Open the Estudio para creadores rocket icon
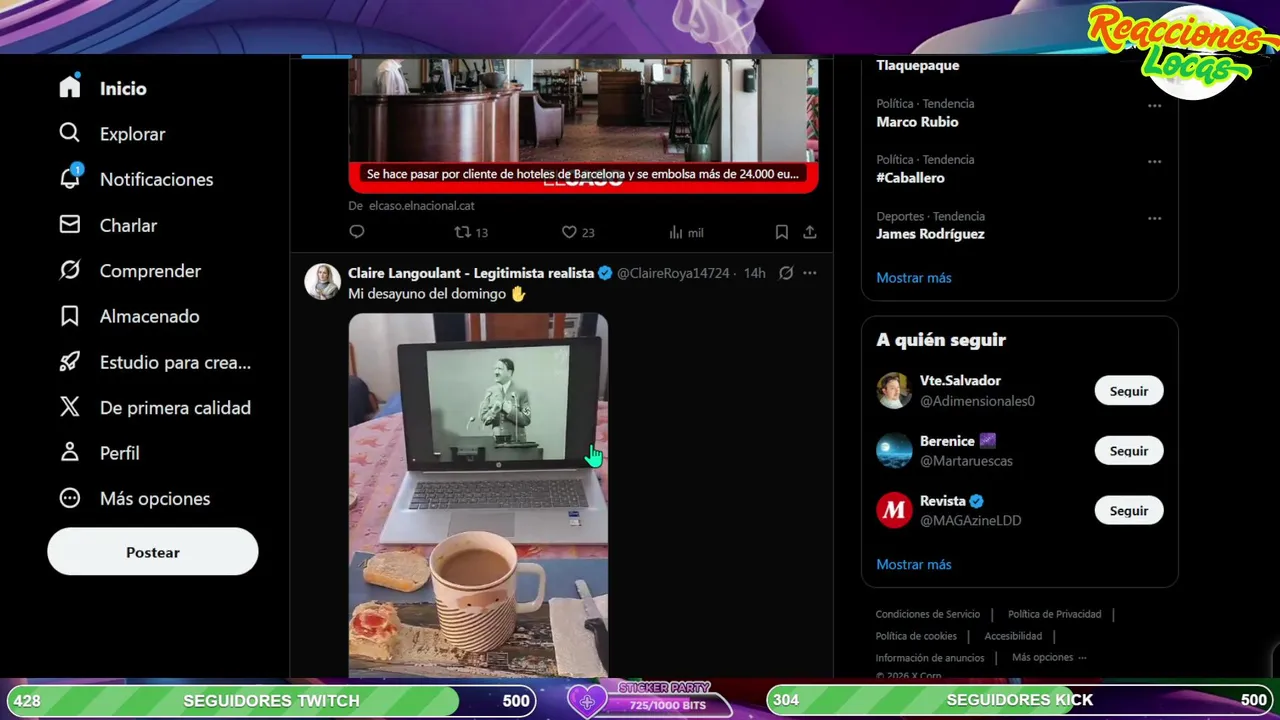The image size is (1280, 720). click(69, 362)
